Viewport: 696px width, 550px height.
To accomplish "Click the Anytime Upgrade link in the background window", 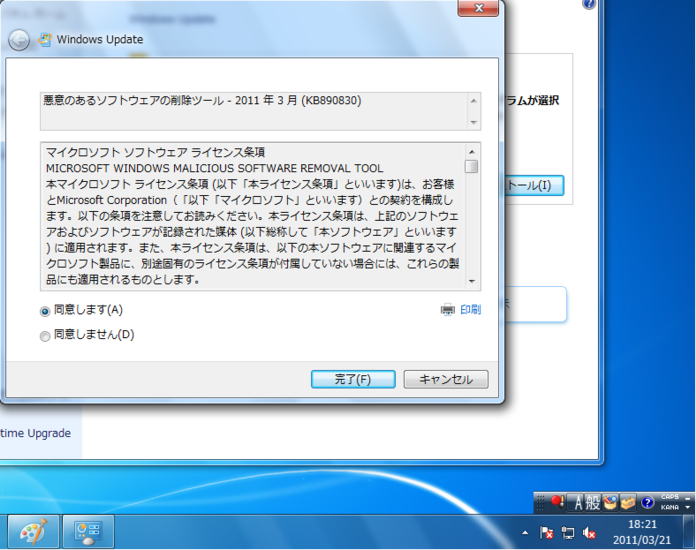I will point(36,433).
